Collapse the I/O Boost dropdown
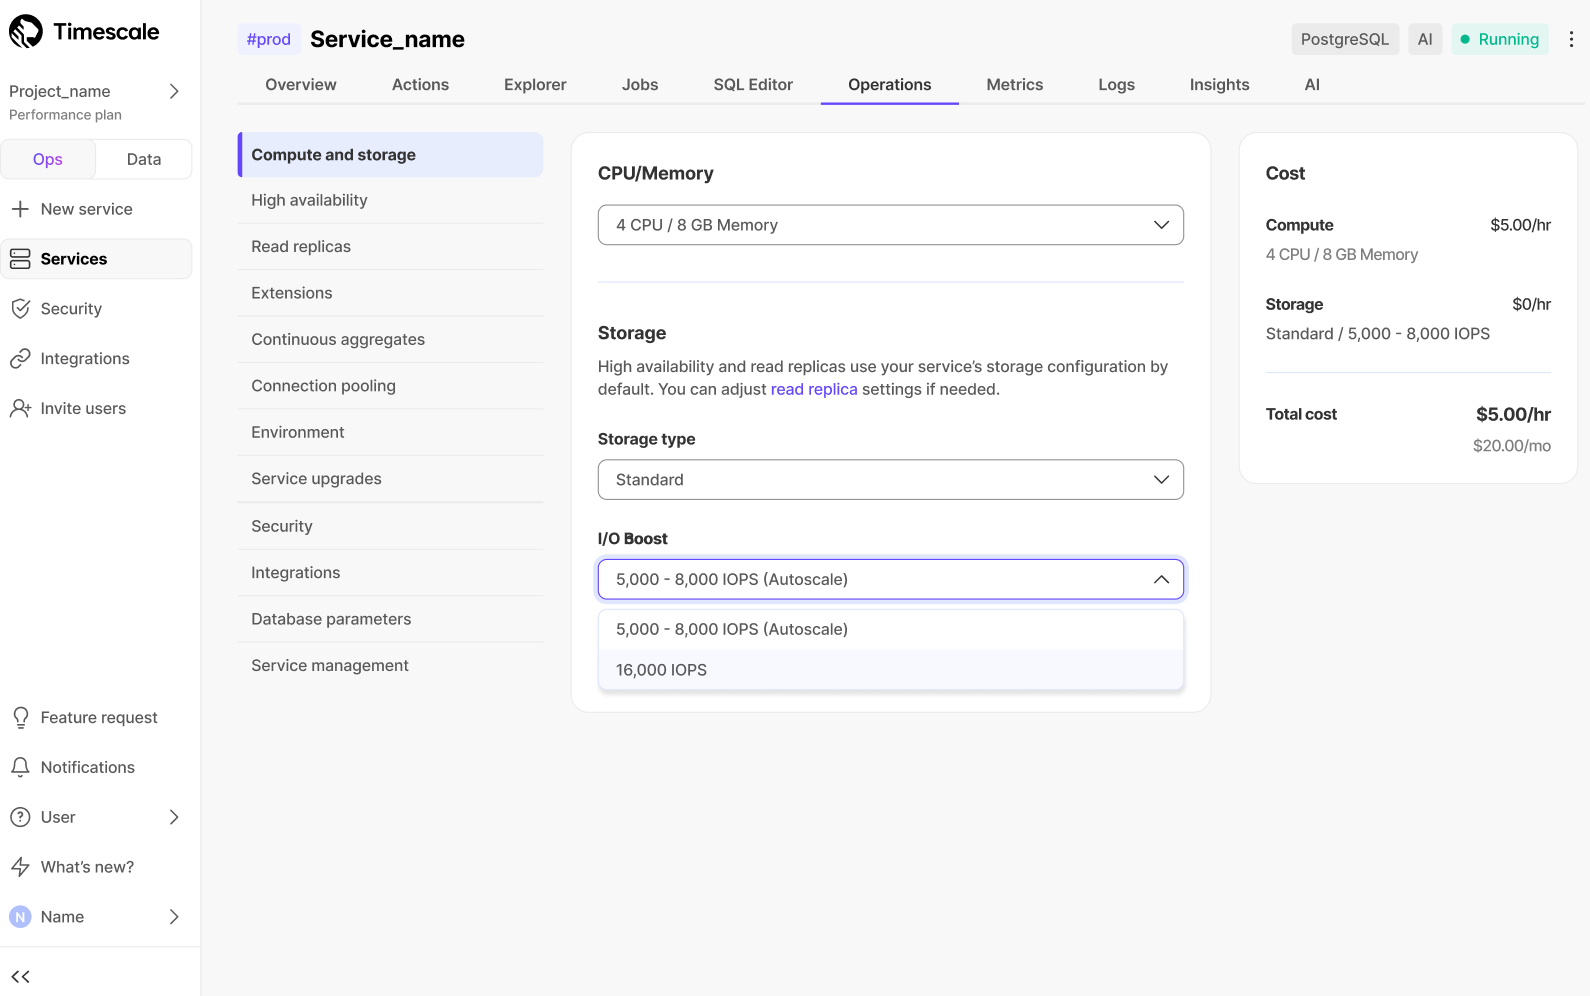 (x=890, y=580)
